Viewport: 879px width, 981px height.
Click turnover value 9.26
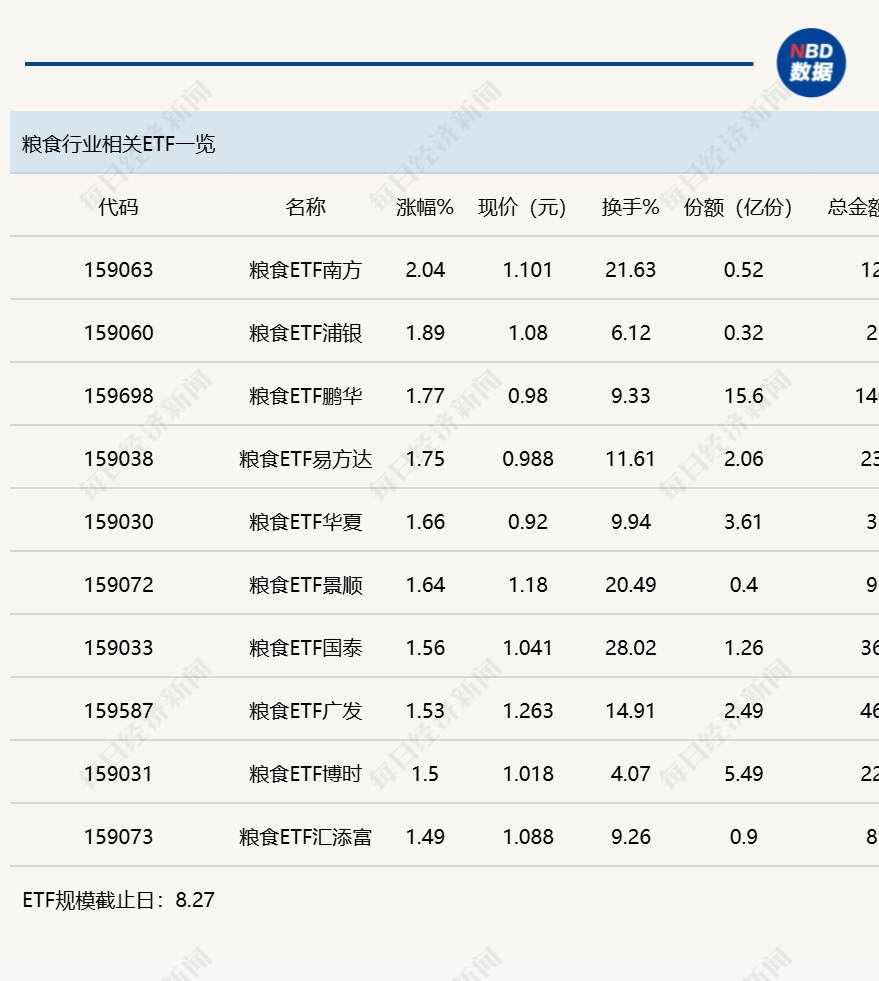(631, 837)
